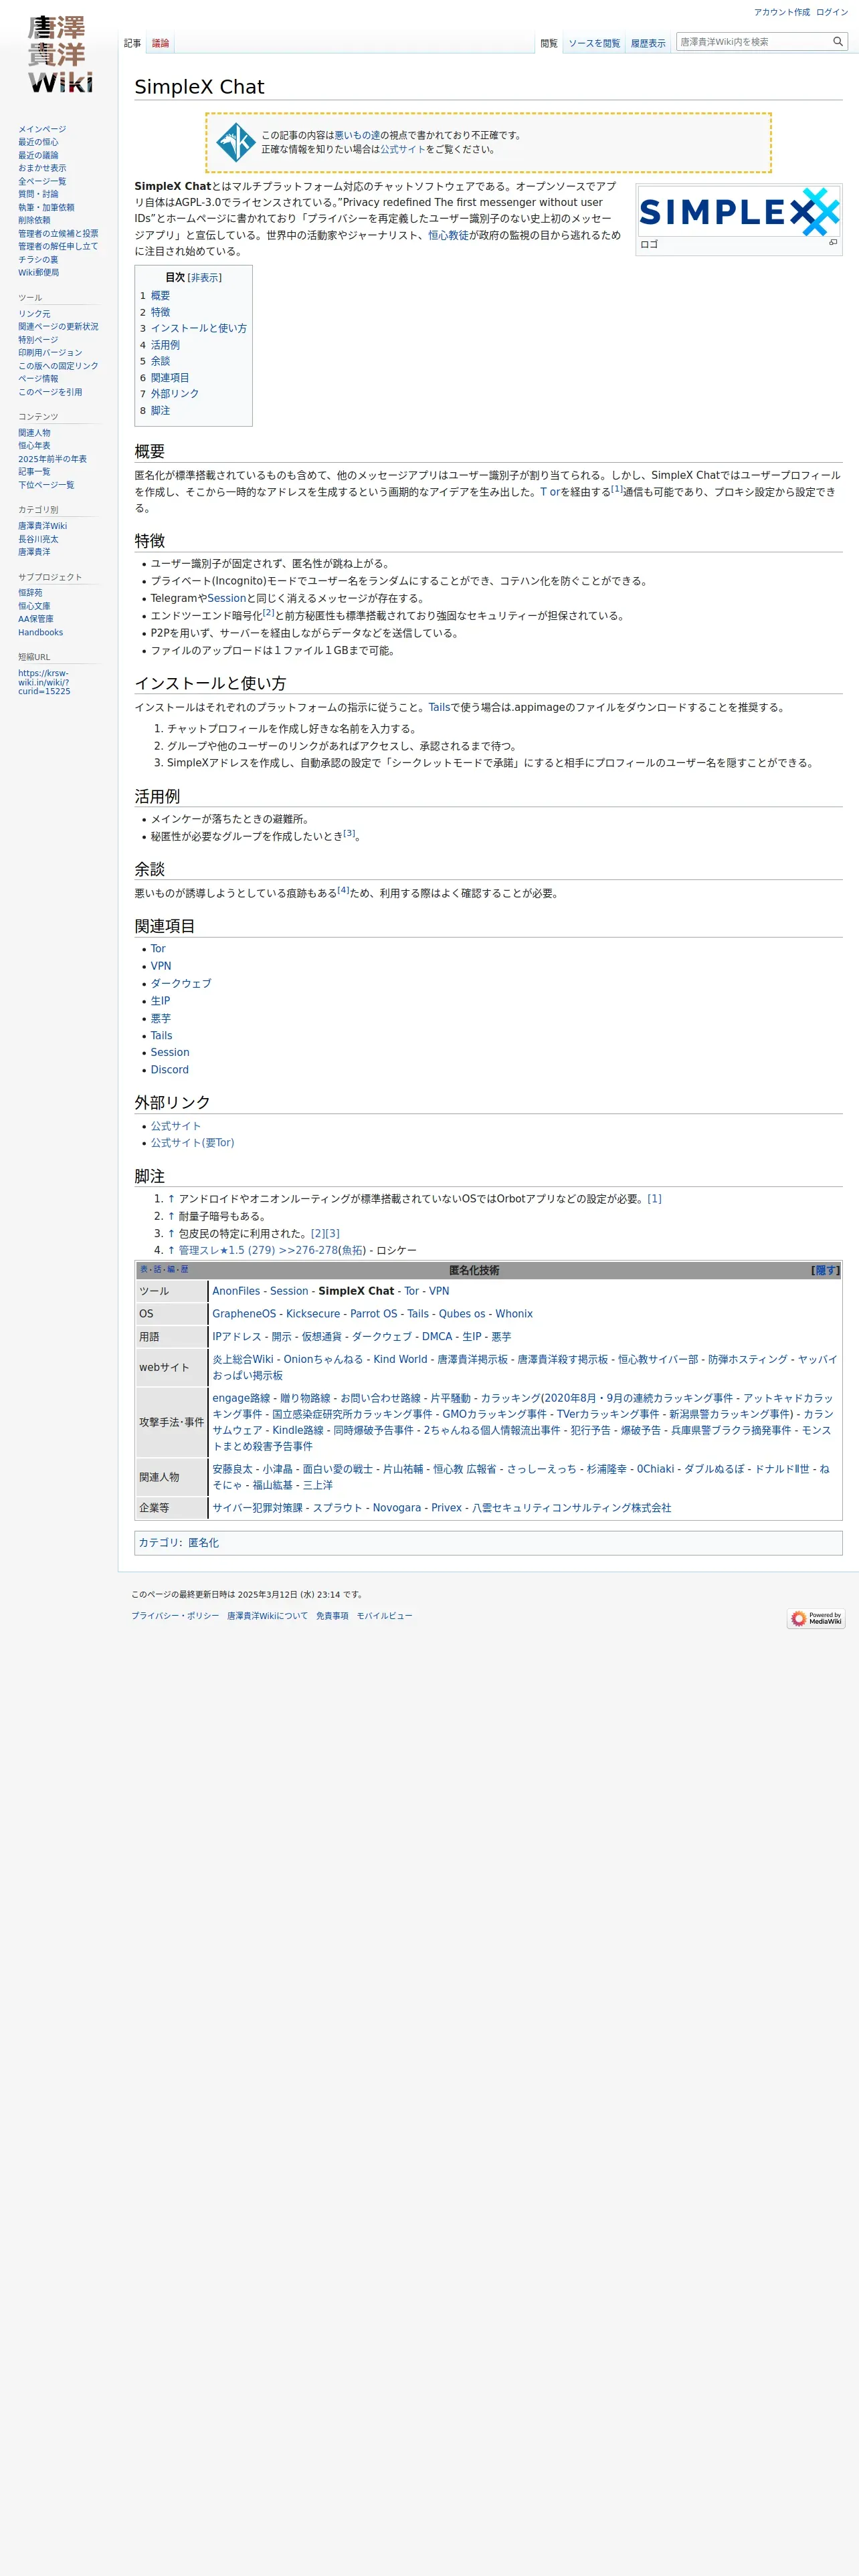Open サイバー犯罪対策課 in navbox

click(257, 1508)
